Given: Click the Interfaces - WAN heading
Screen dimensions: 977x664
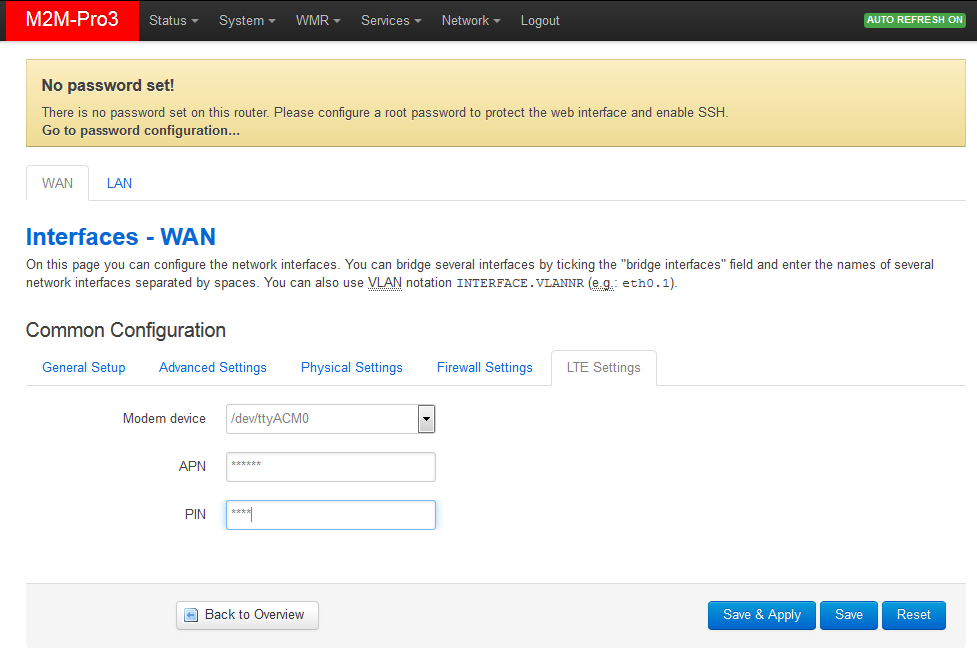Looking at the screenshot, I should point(121,237).
